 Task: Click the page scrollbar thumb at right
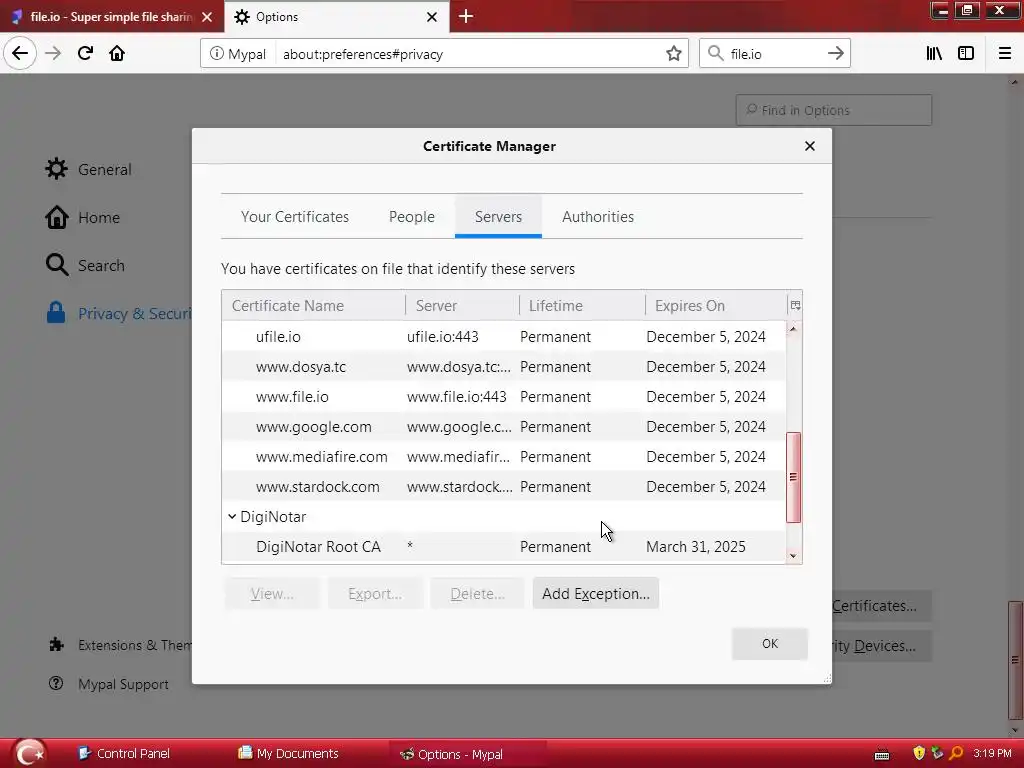(1015, 660)
